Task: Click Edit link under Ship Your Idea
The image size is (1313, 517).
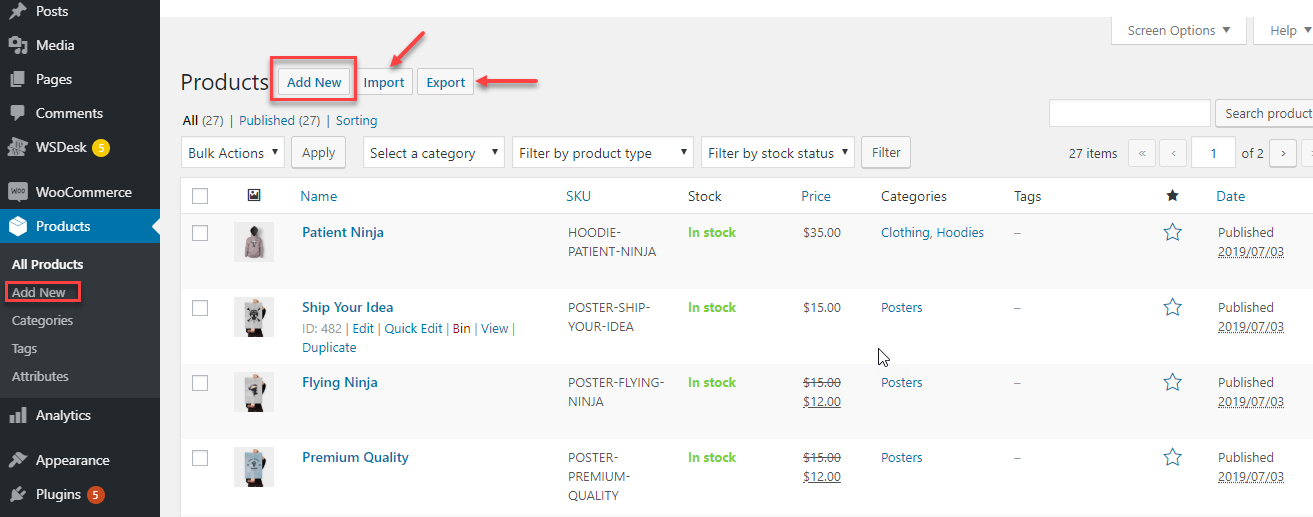Action: click(363, 328)
